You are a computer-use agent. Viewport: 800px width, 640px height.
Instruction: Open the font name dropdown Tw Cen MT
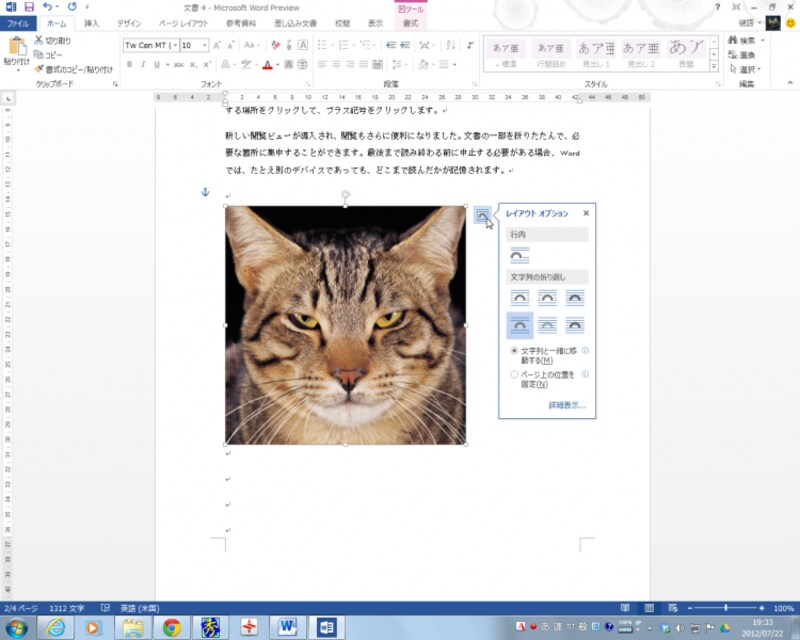pos(173,45)
